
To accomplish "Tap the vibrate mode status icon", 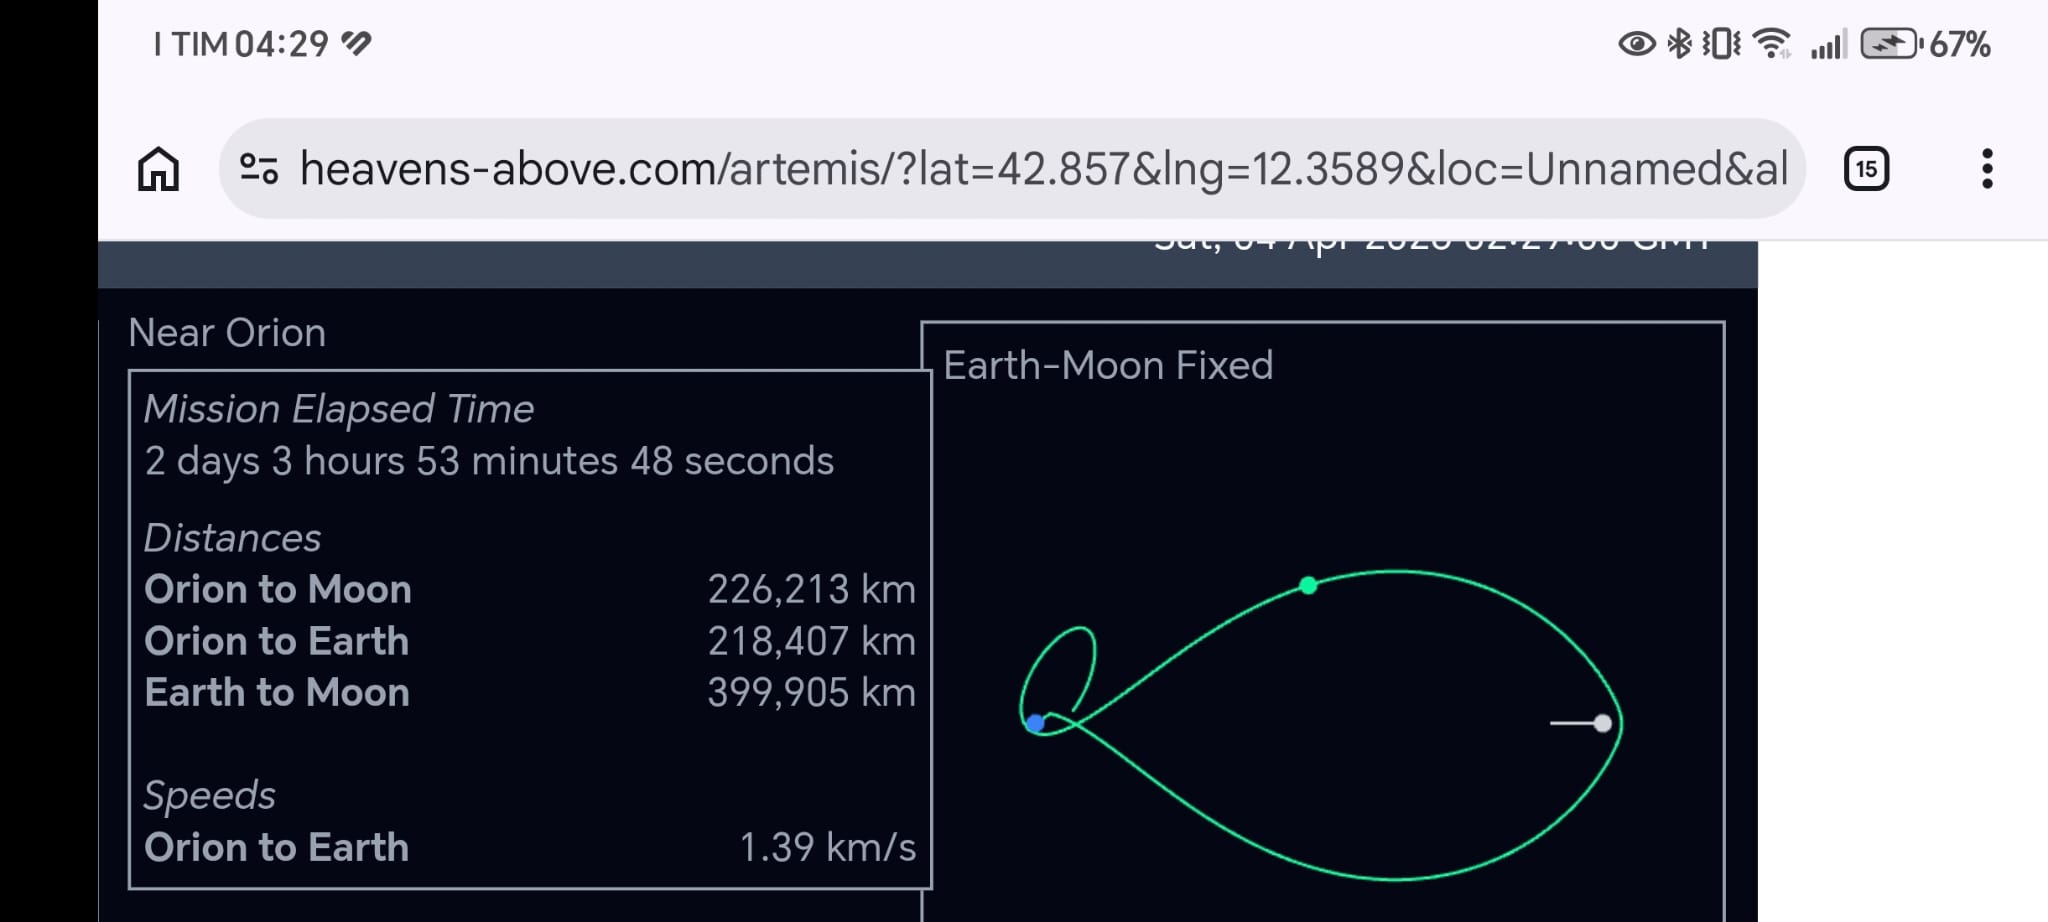I will [1721, 44].
